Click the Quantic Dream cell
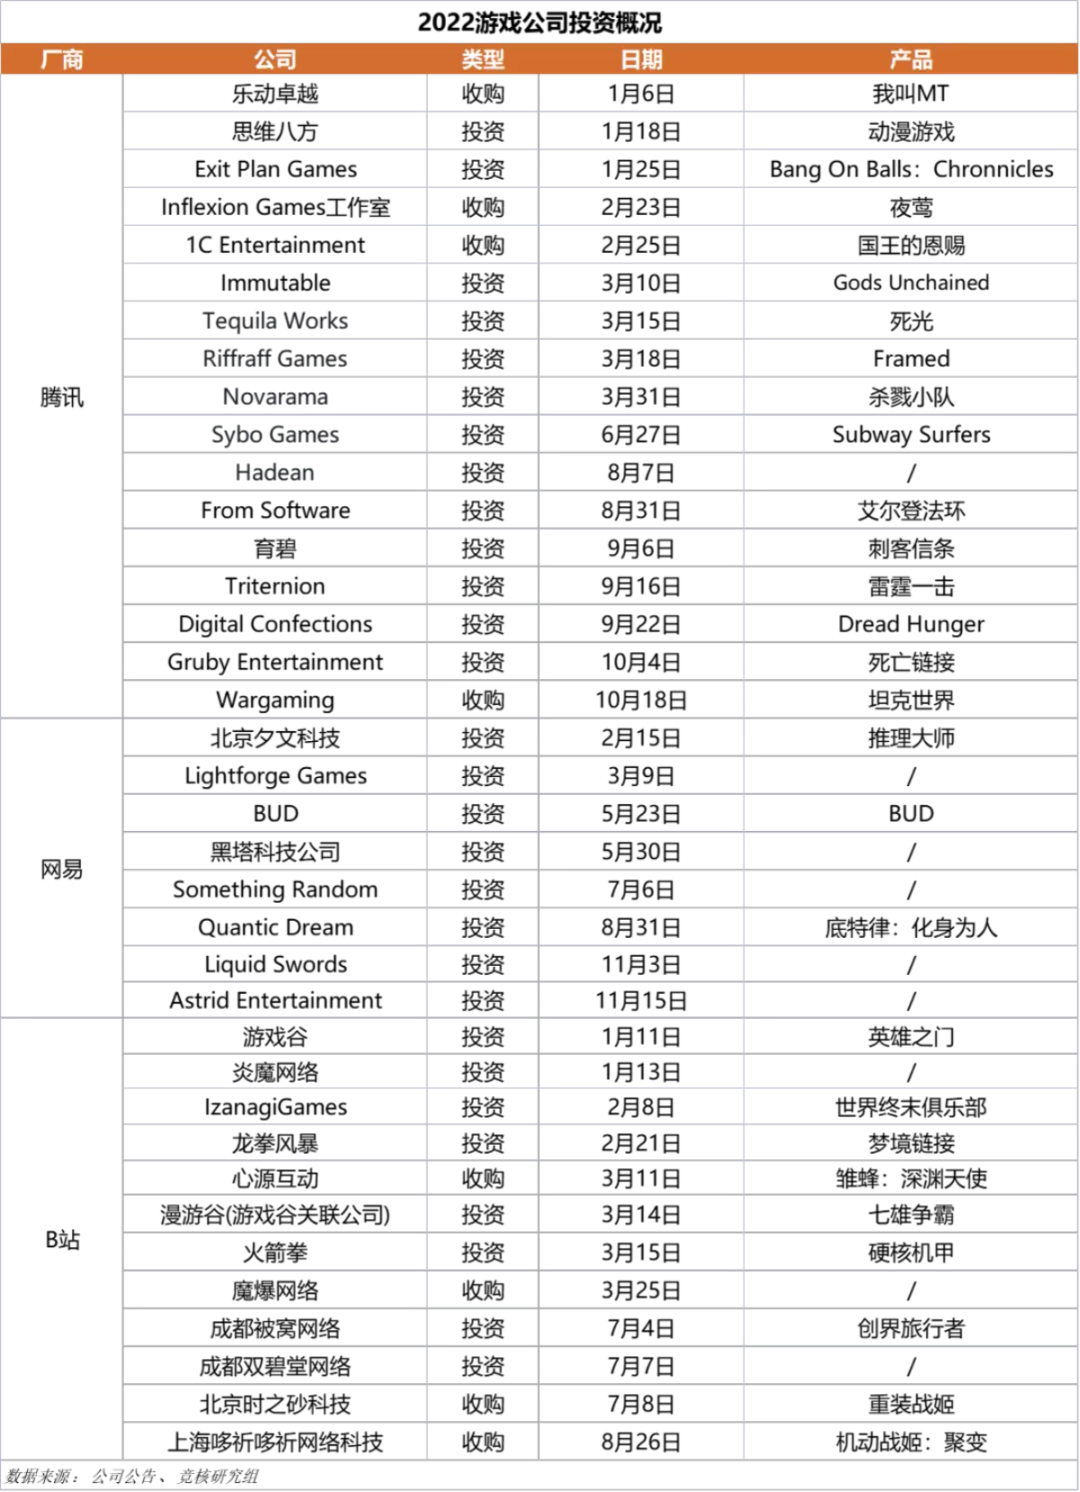1080x1492 pixels. point(275,927)
